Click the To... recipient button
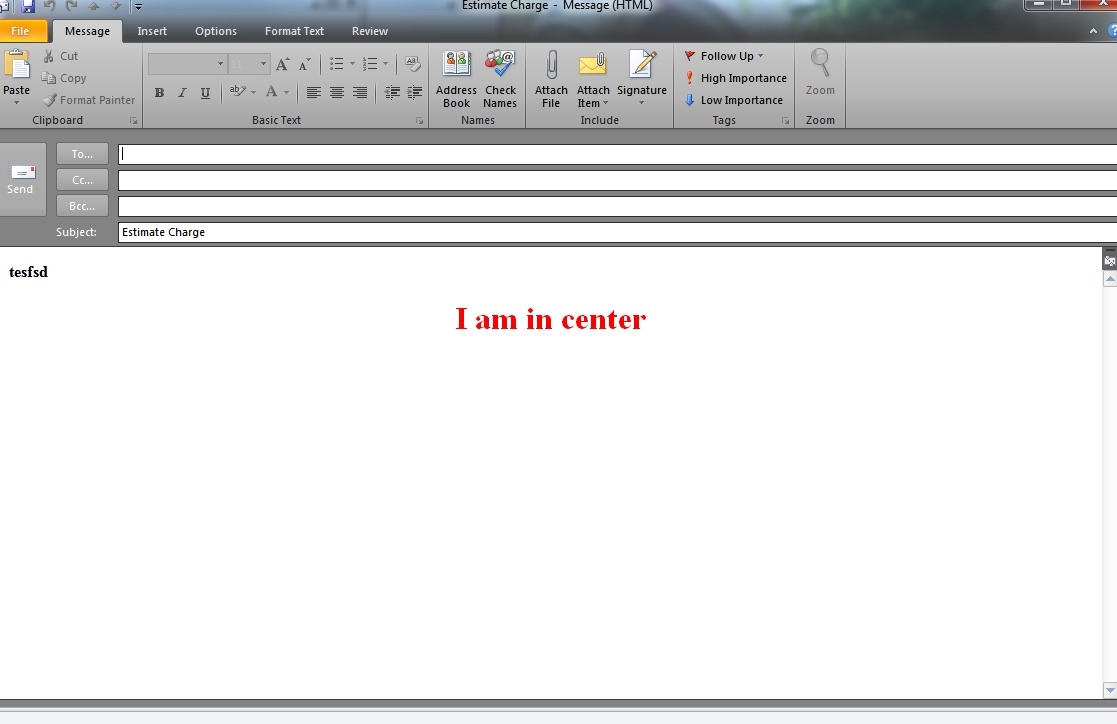The width and height of the screenshot is (1117, 724). 82,154
